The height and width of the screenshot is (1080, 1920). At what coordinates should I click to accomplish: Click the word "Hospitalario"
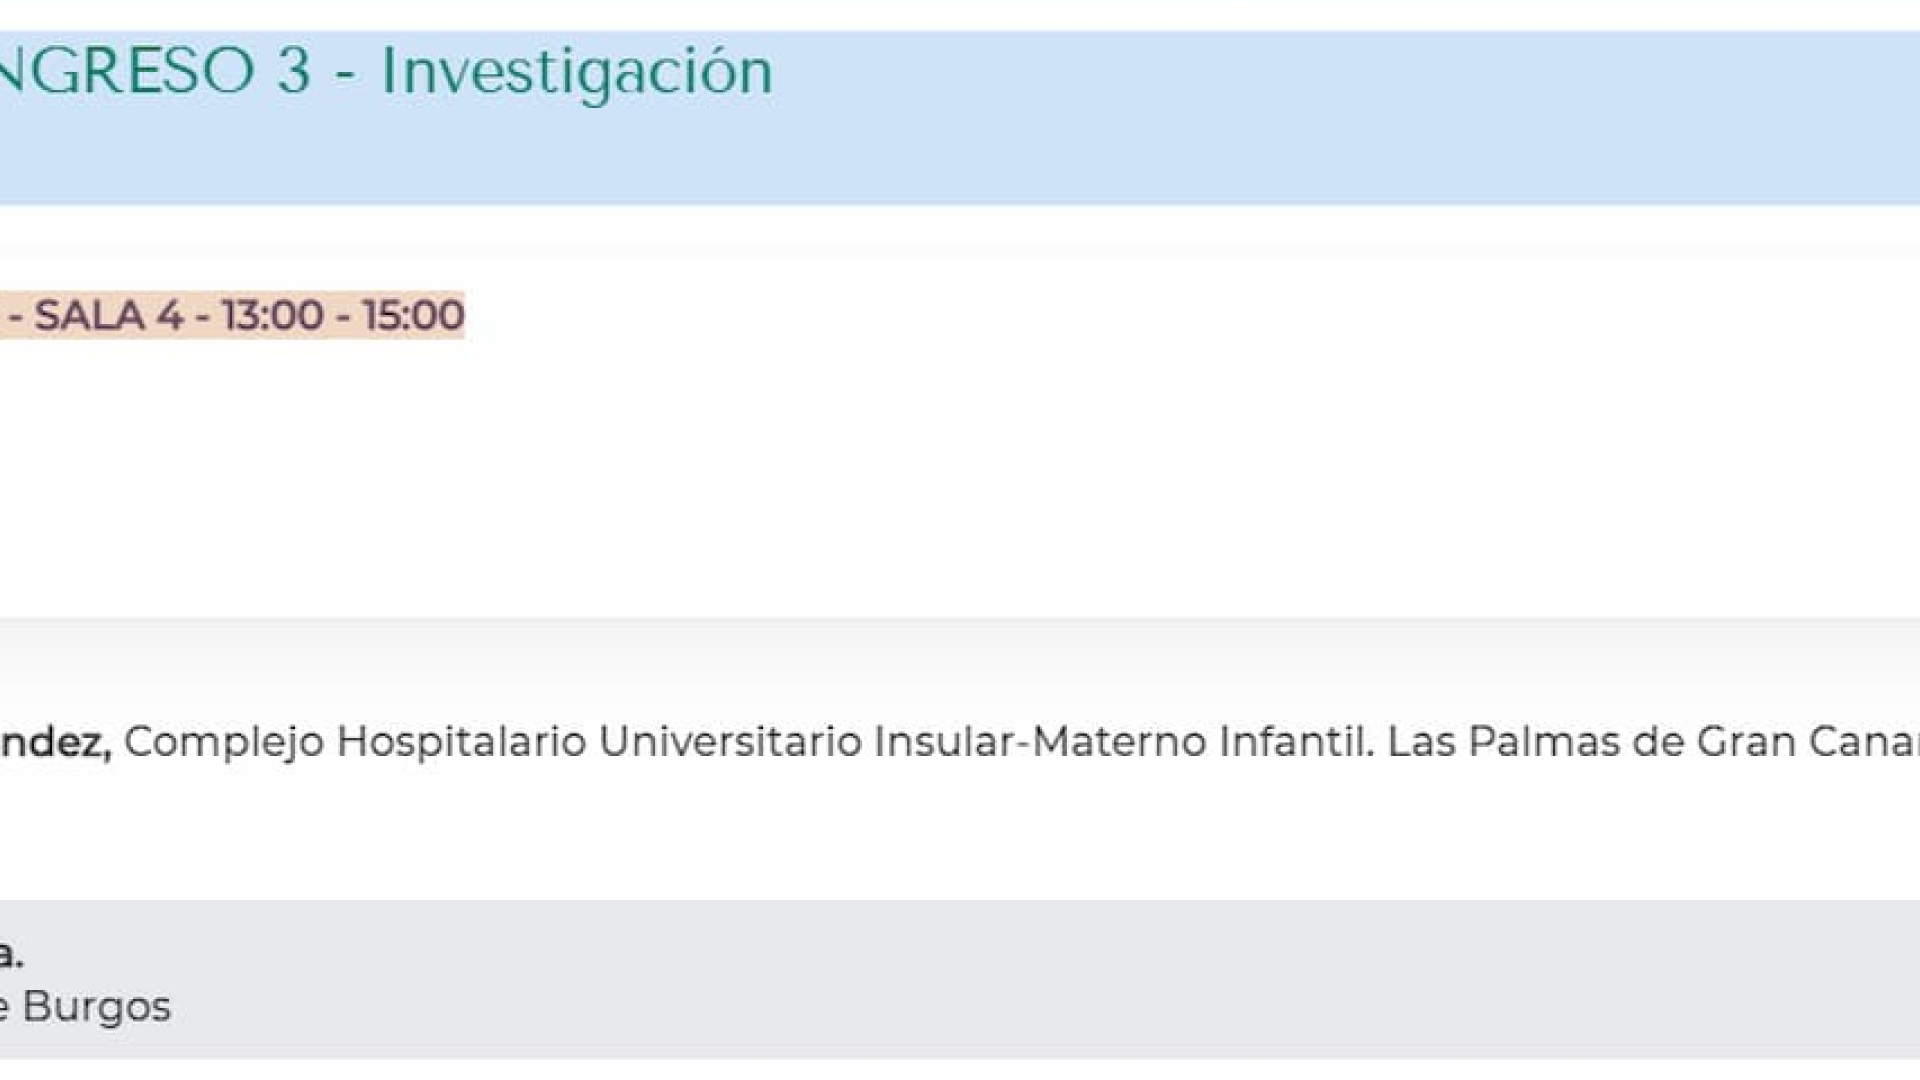462,743
